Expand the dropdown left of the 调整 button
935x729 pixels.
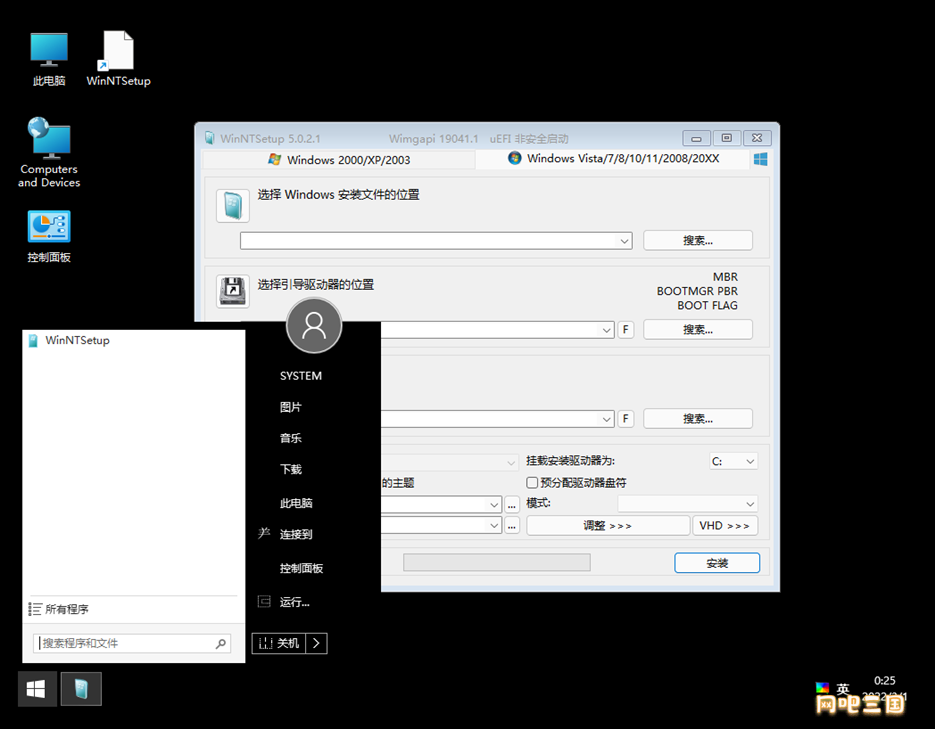click(x=494, y=525)
